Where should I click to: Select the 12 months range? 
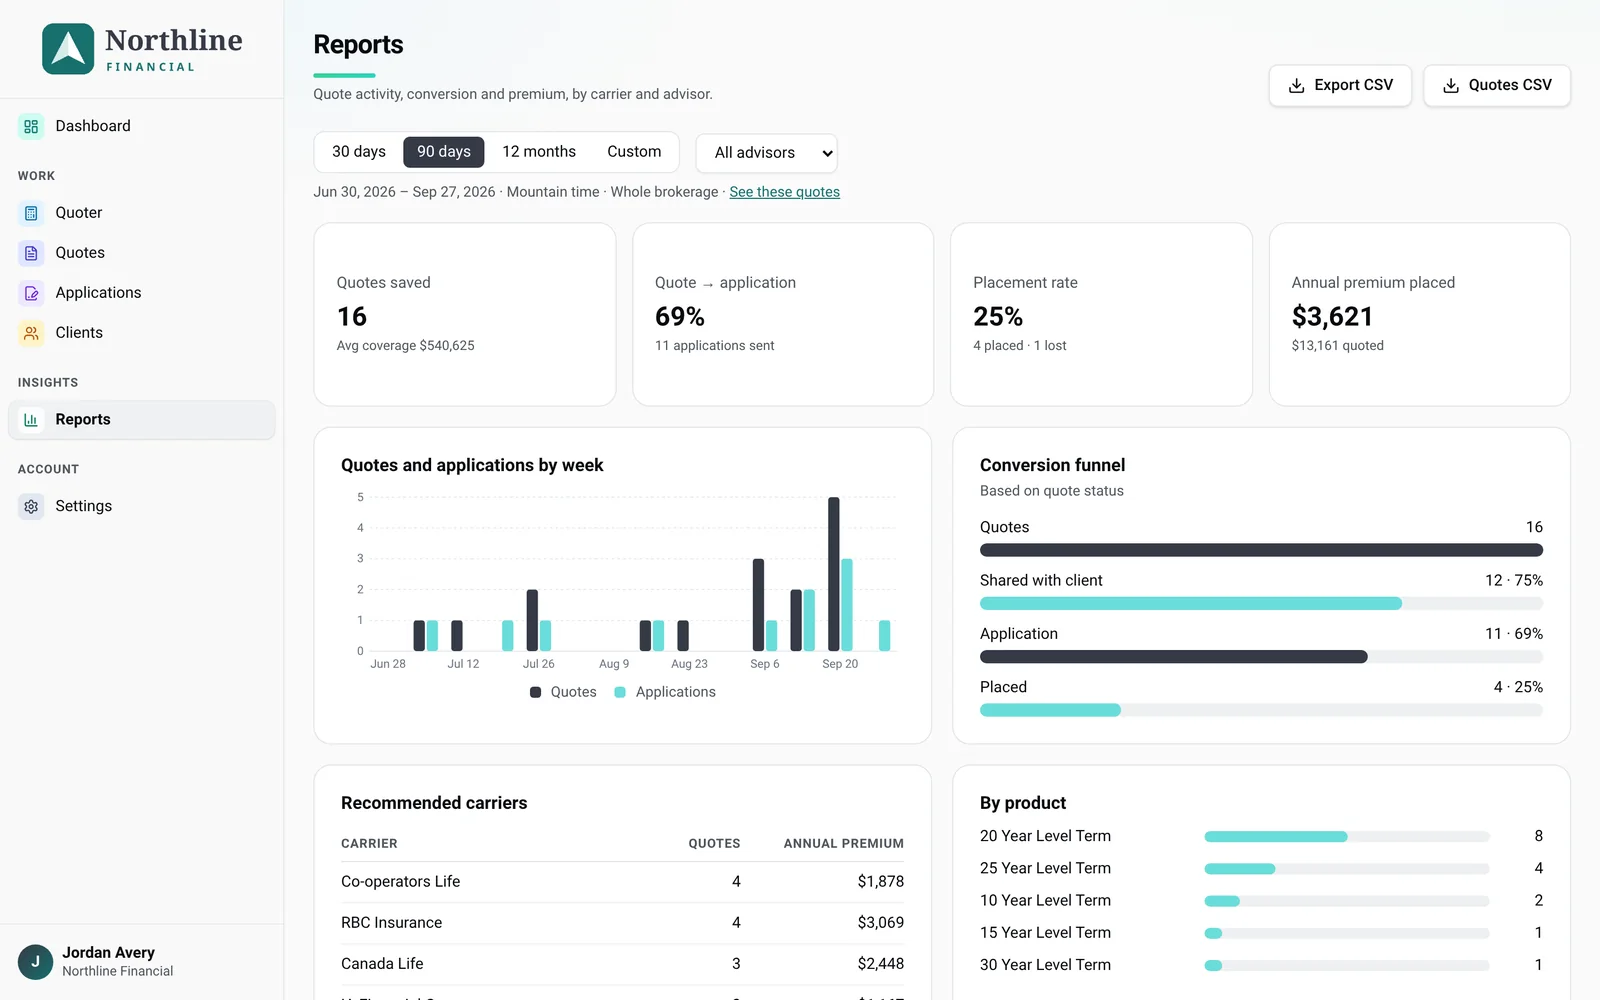click(x=539, y=152)
